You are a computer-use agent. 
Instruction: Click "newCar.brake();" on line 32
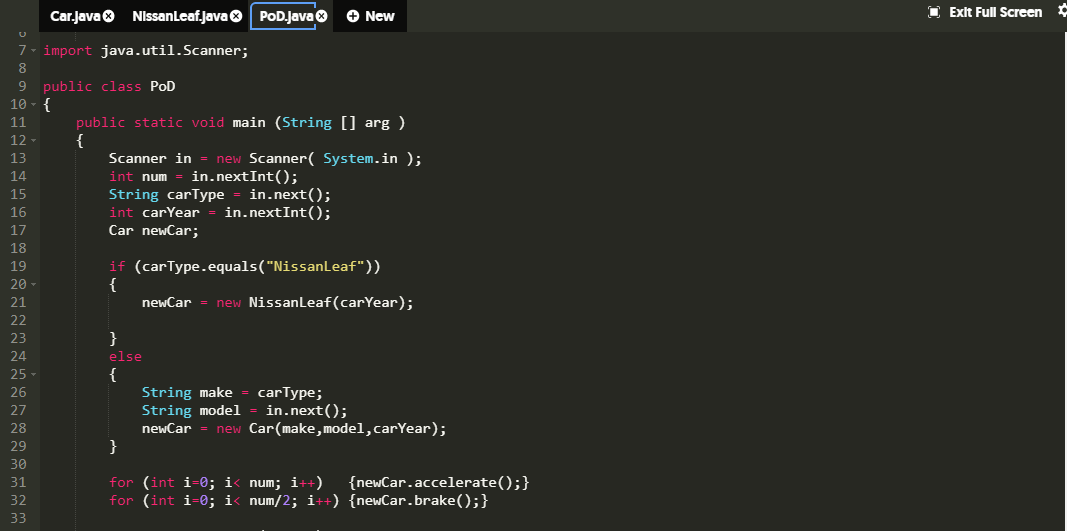point(418,500)
